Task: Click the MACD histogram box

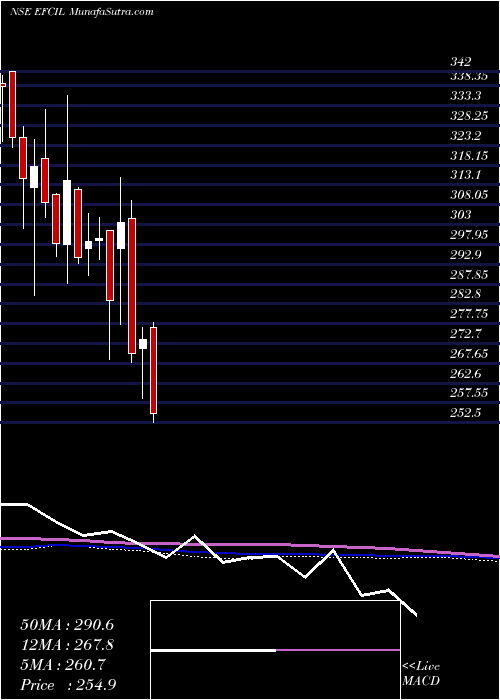Action: point(275,650)
